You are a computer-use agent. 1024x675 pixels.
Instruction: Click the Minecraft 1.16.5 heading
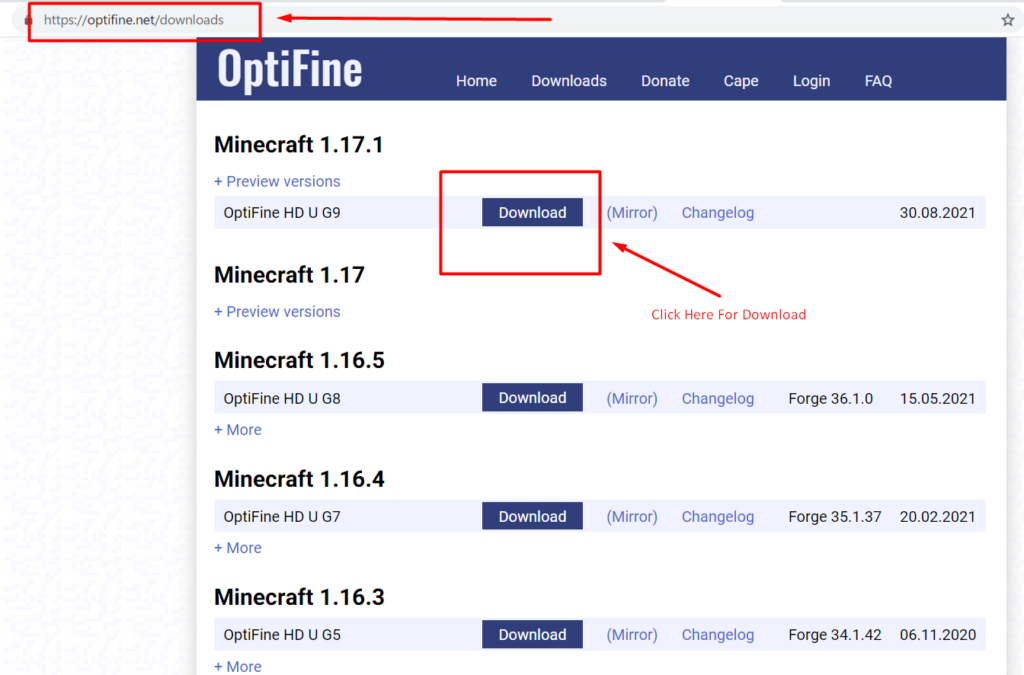[x=299, y=360]
